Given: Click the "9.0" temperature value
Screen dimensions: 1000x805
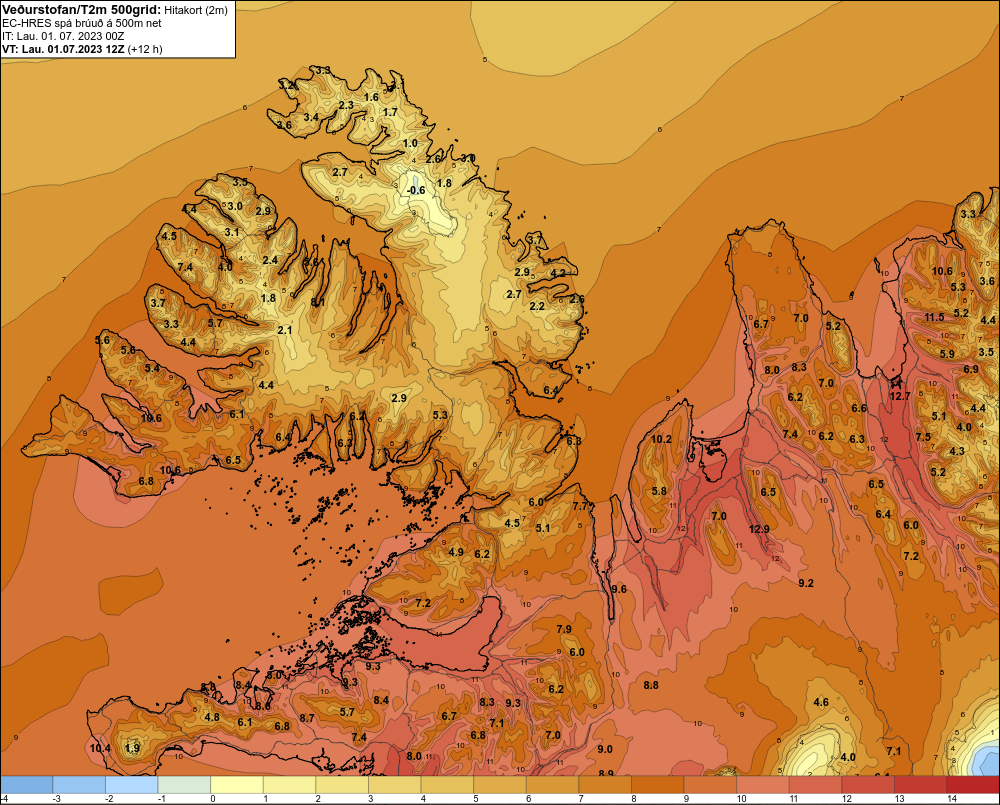Looking at the screenshot, I should [x=605, y=749].
